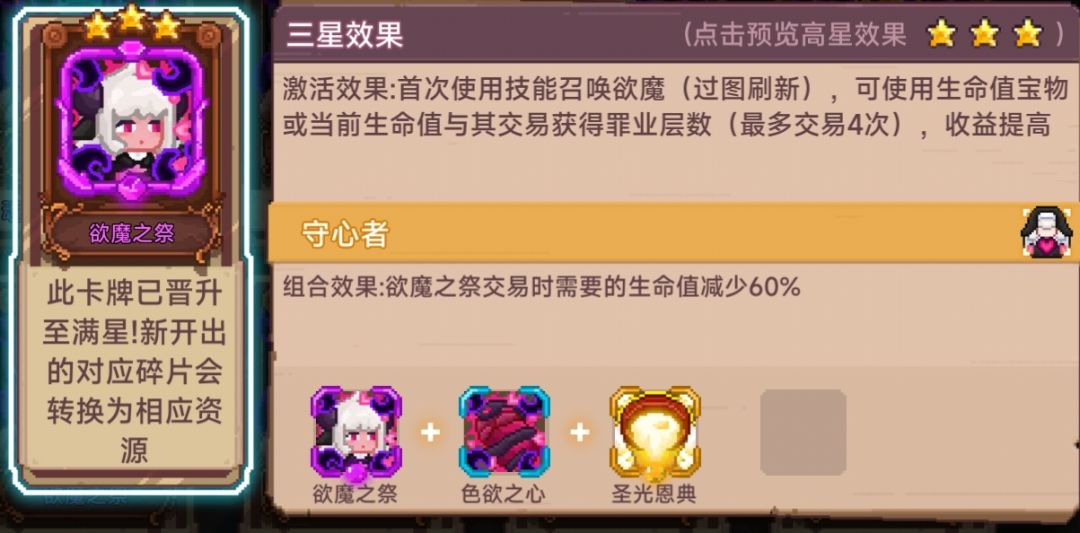Click the 欲魔之祭 nameplate on card
Viewport: 1080px width, 533px height.
click(x=132, y=233)
